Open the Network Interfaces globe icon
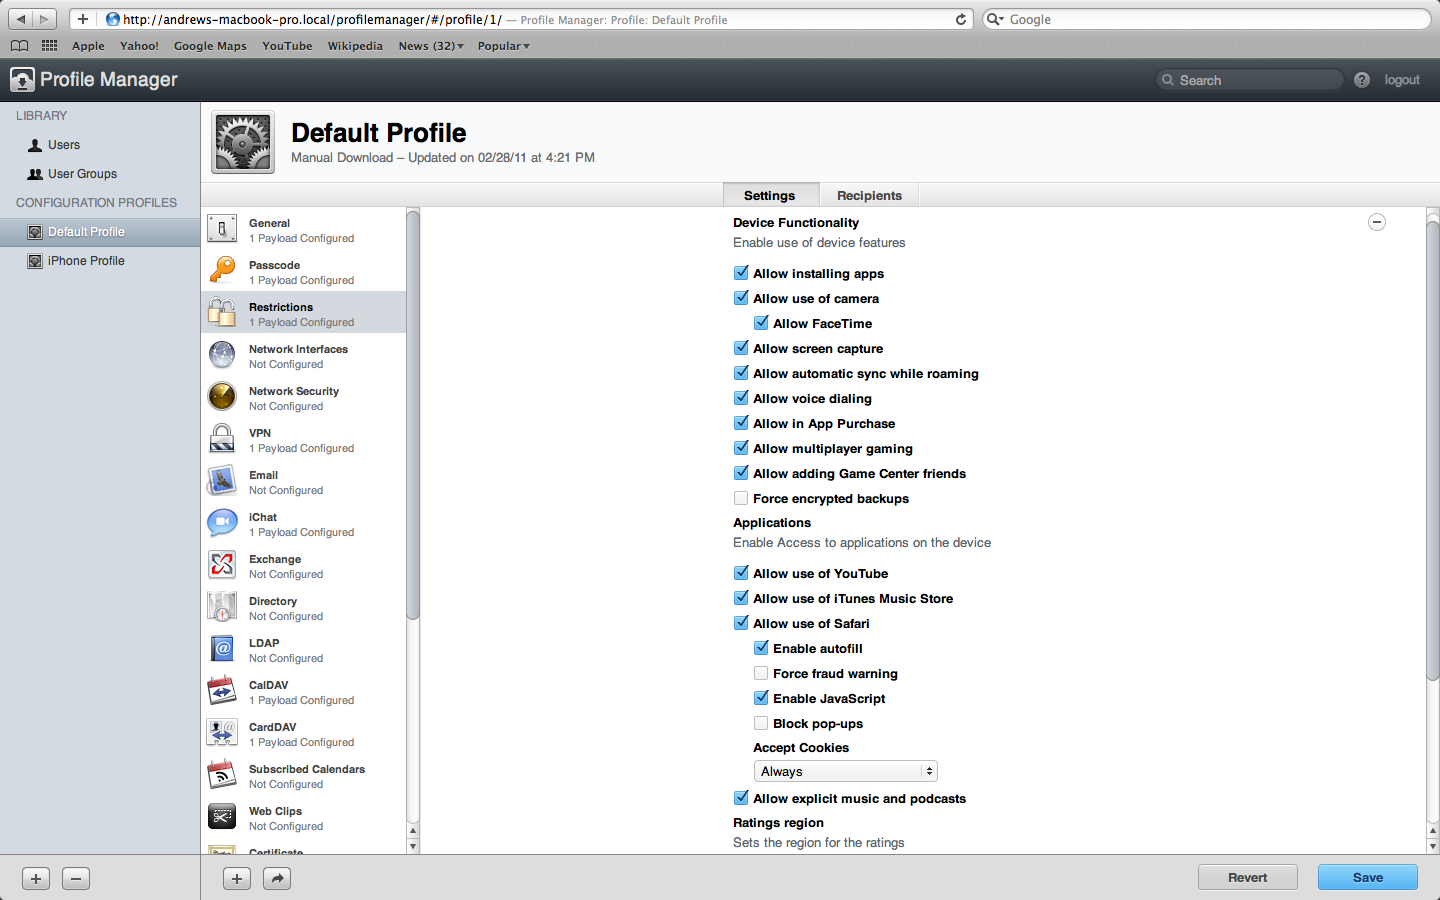This screenshot has width=1440, height=900. pos(222,355)
